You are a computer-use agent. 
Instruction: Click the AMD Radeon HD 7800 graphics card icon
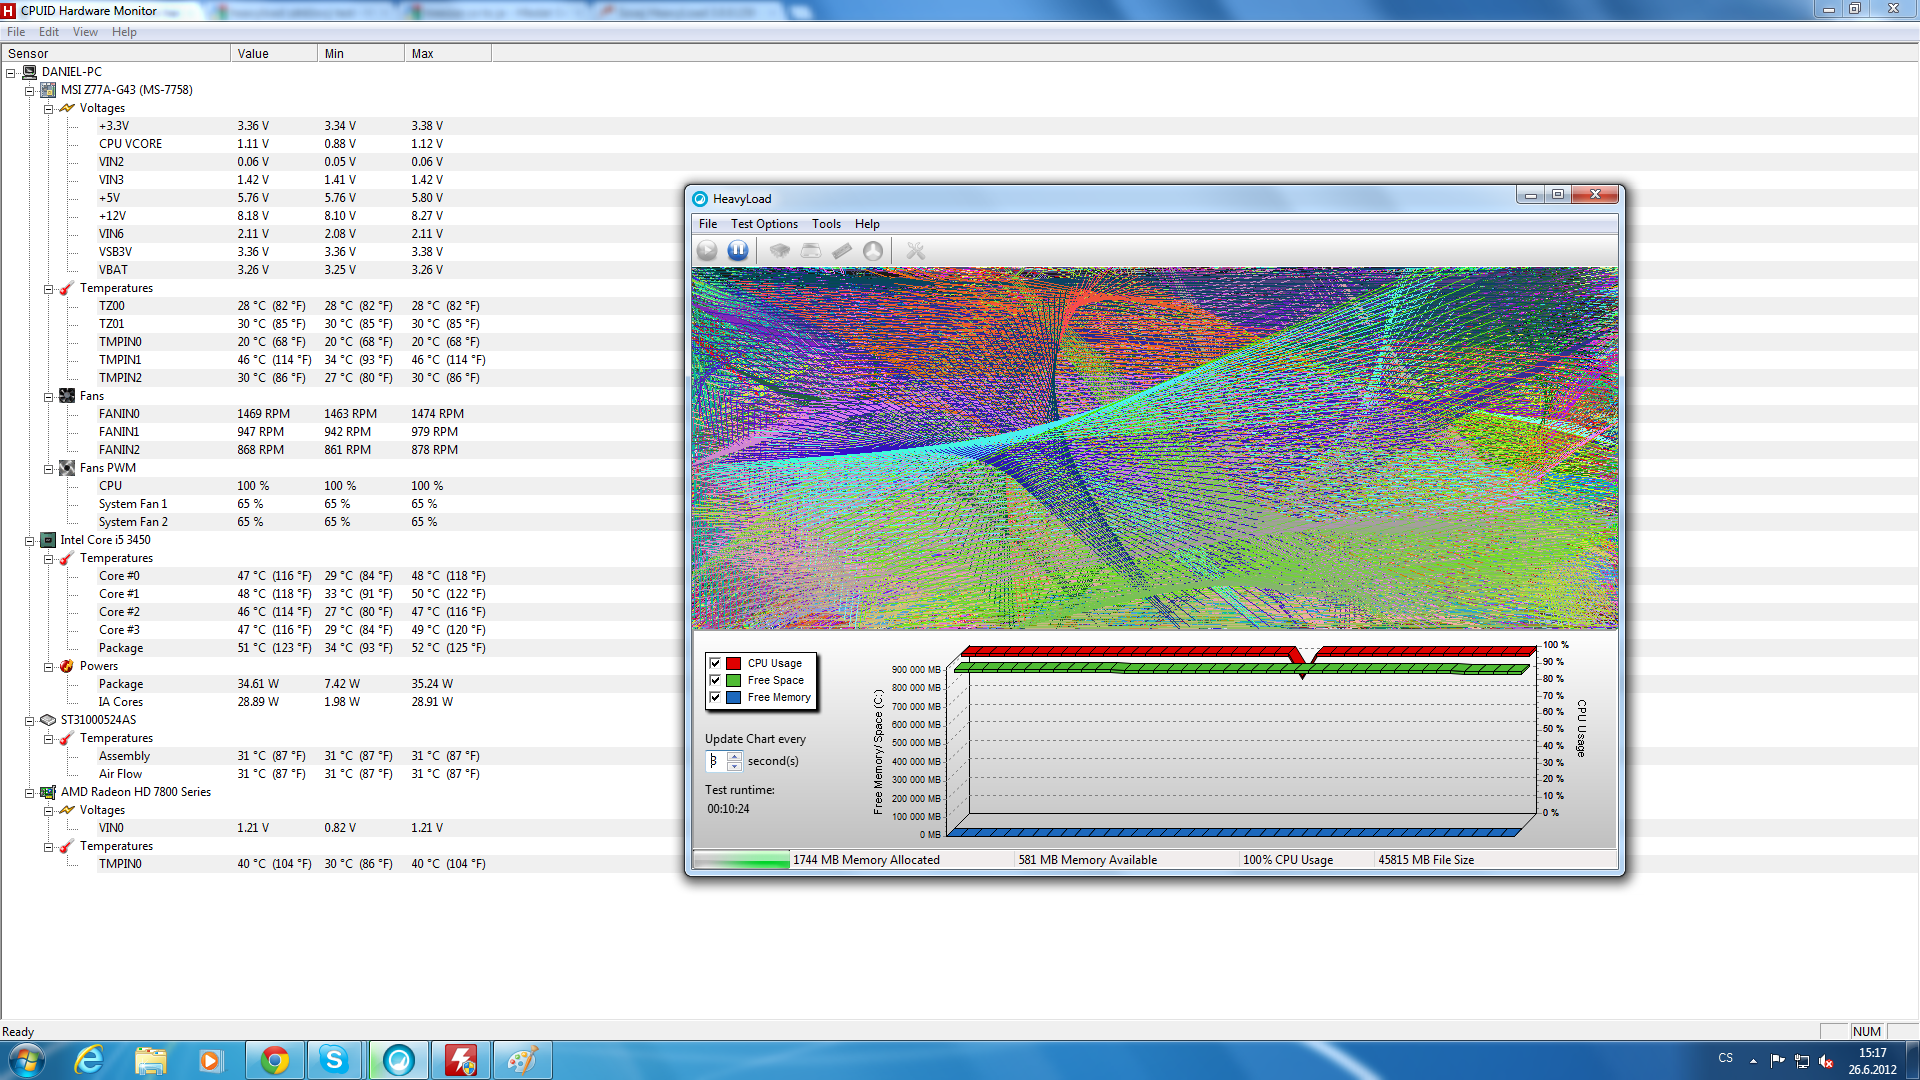coord(48,792)
